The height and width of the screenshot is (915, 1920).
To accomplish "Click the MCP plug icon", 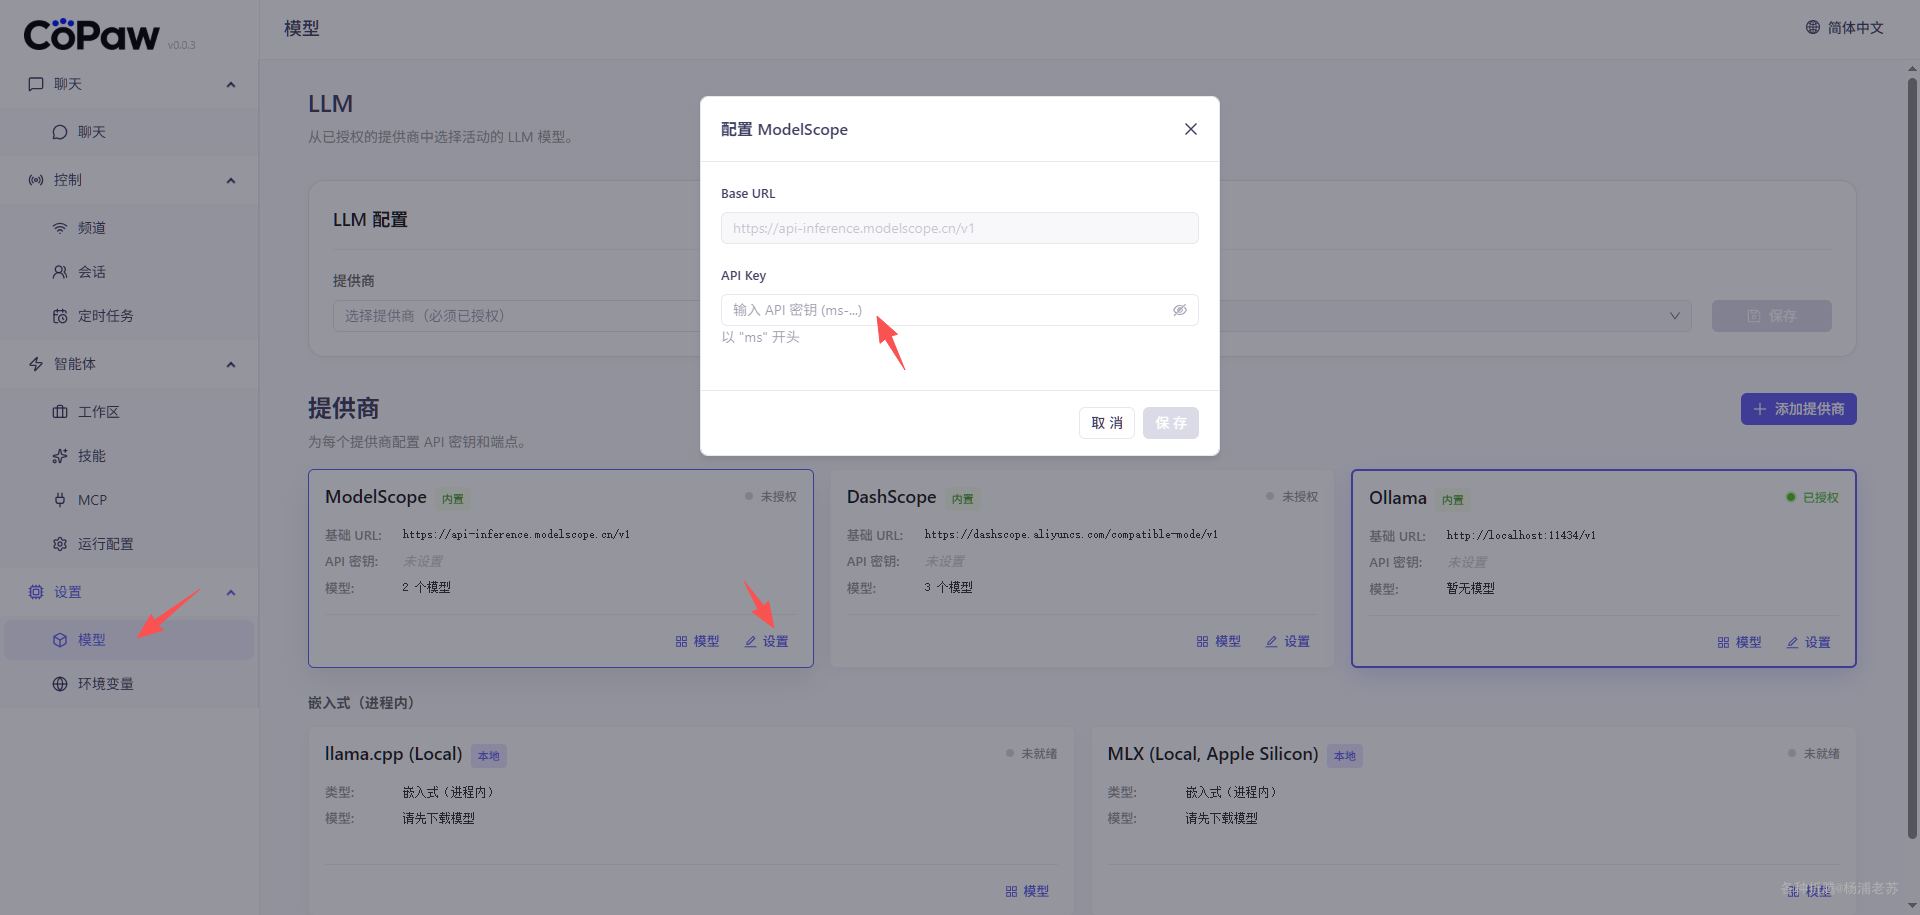I will [60, 500].
